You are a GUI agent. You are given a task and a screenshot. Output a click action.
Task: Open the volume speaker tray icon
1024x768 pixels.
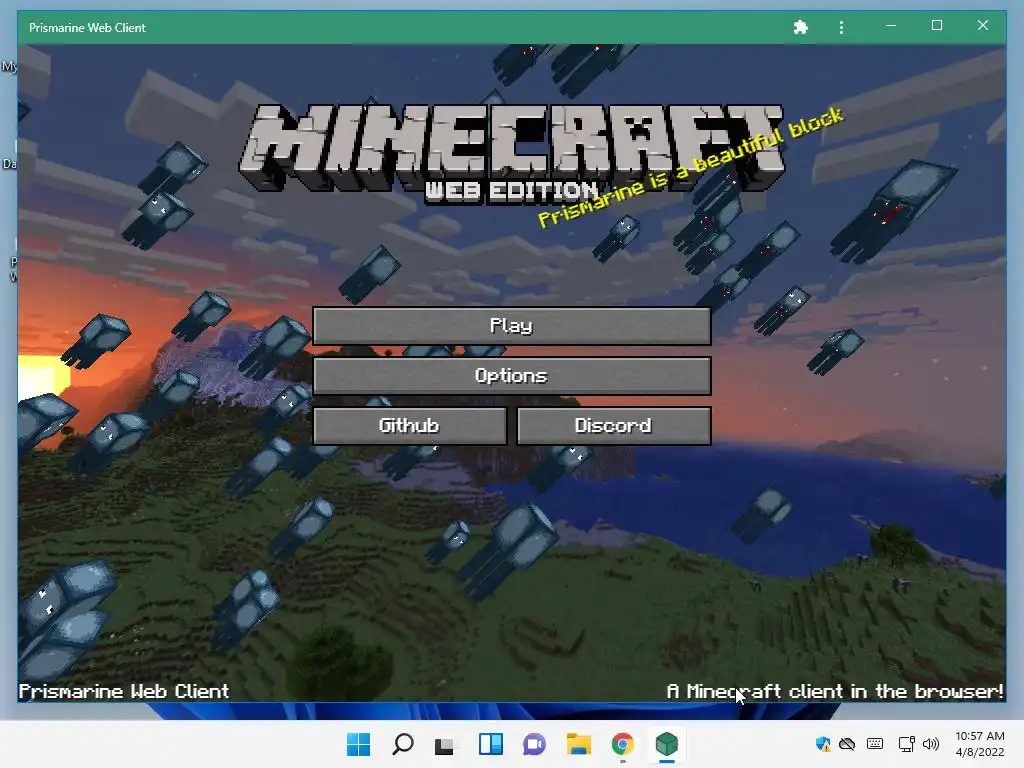tap(931, 744)
